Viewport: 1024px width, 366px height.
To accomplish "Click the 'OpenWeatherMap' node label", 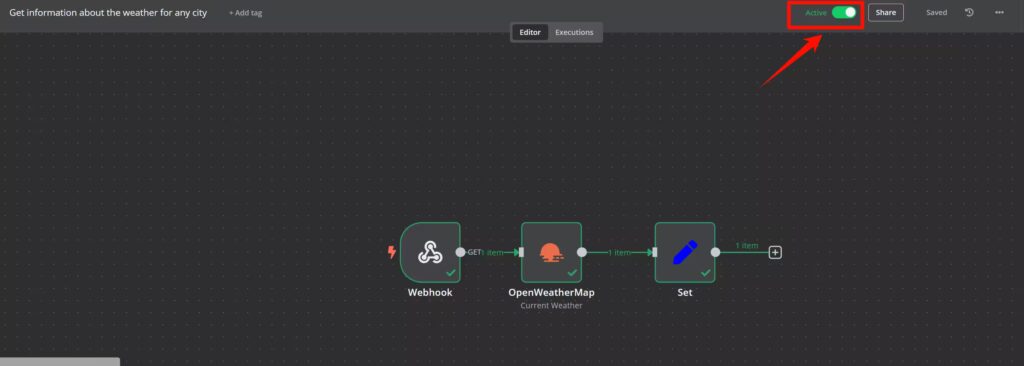I will 551,292.
